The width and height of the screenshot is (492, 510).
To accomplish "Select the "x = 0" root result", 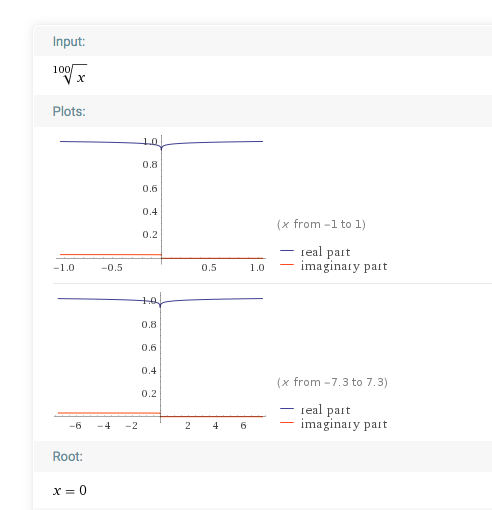I will coord(70,490).
